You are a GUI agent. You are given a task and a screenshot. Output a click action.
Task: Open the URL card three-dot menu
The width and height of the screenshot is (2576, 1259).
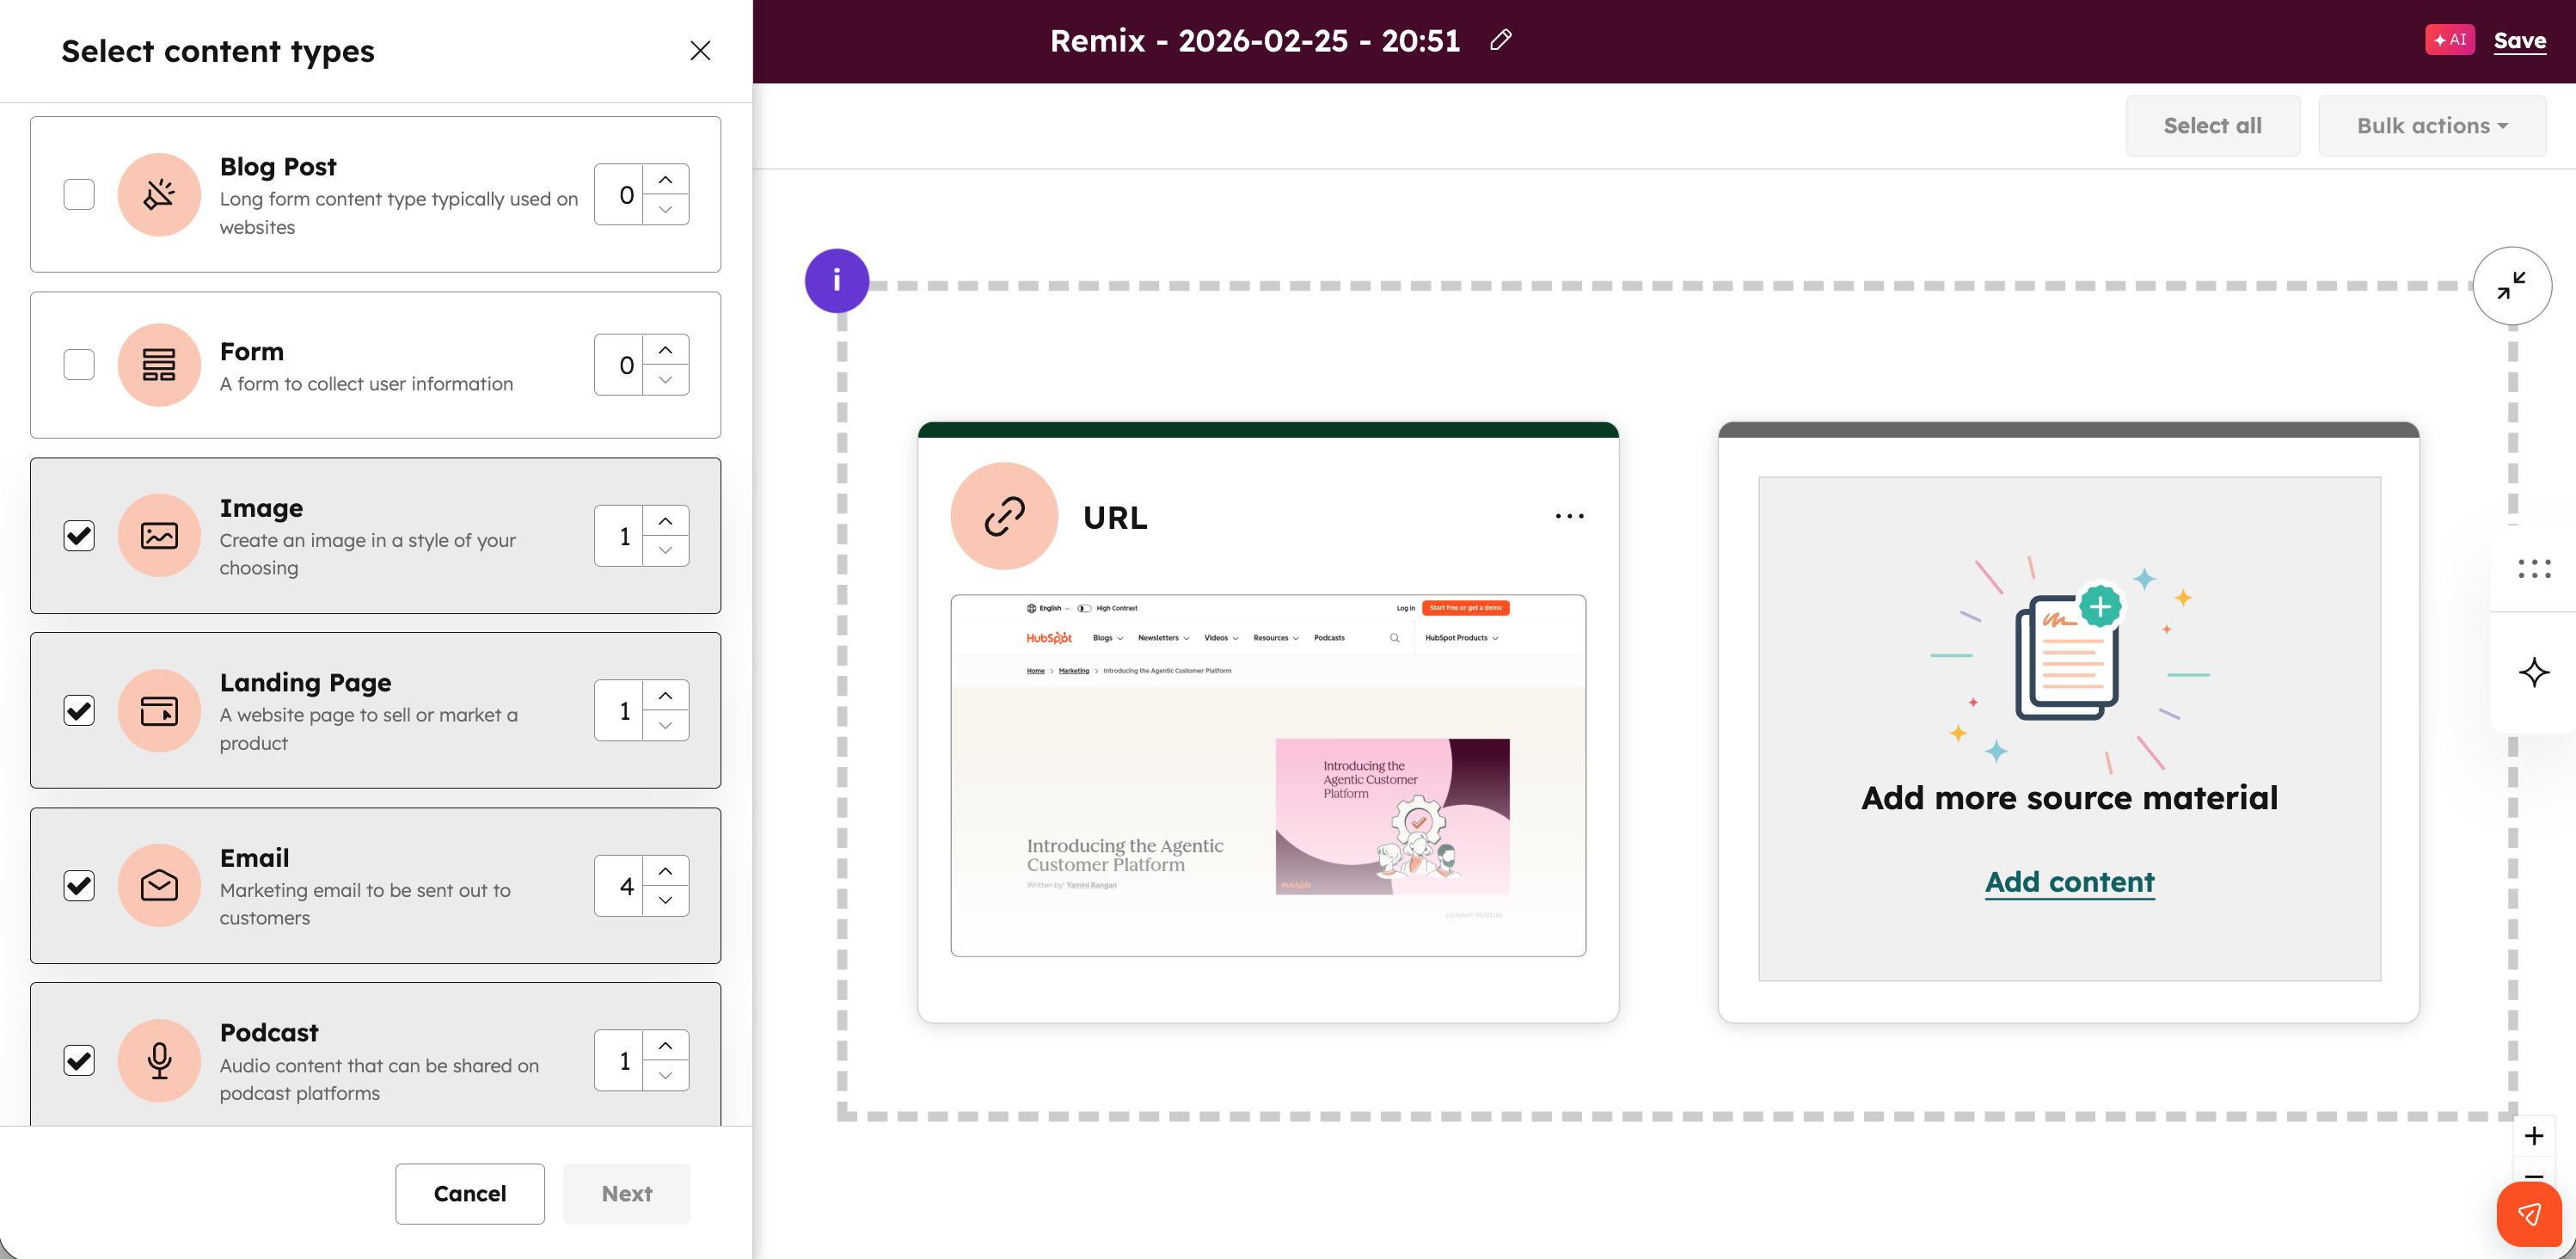coord(1569,516)
